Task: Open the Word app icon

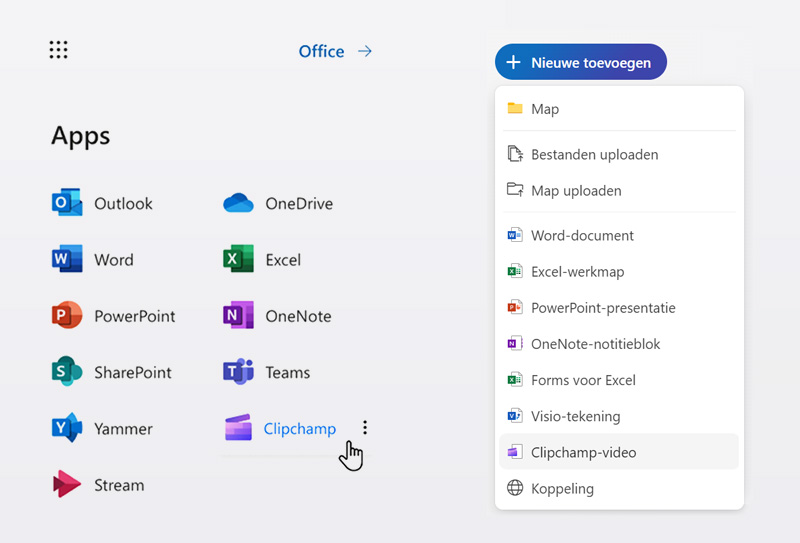Action: tap(67, 260)
